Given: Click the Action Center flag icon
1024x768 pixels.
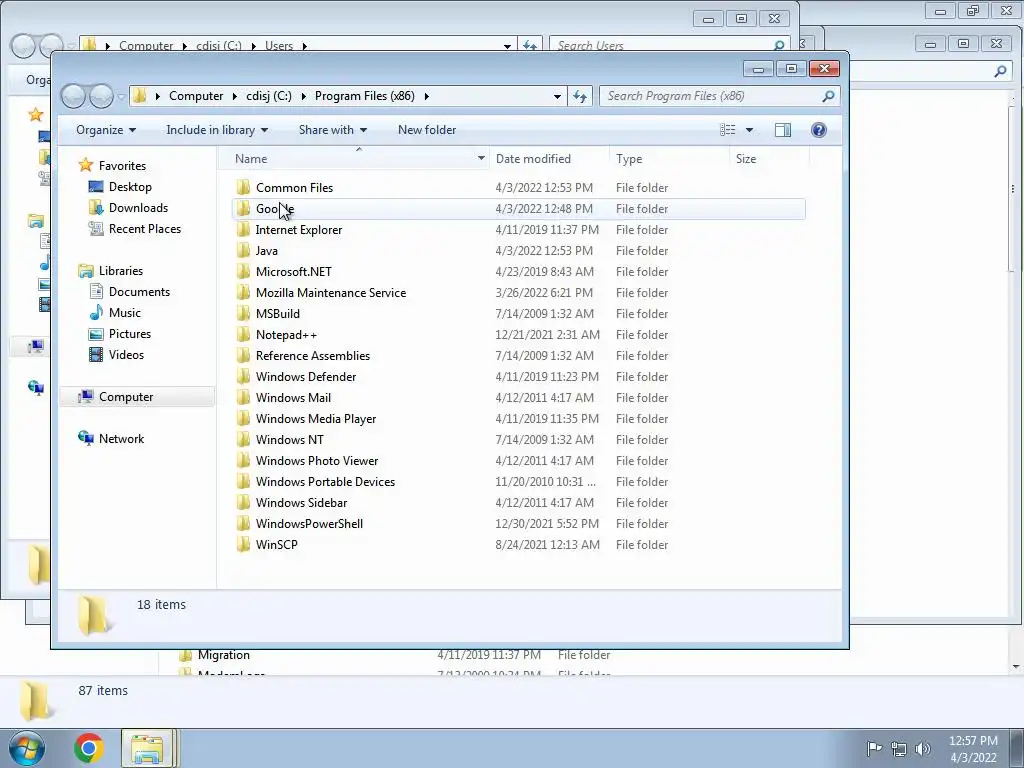Looking at the screenshot, I should [874, 748].
